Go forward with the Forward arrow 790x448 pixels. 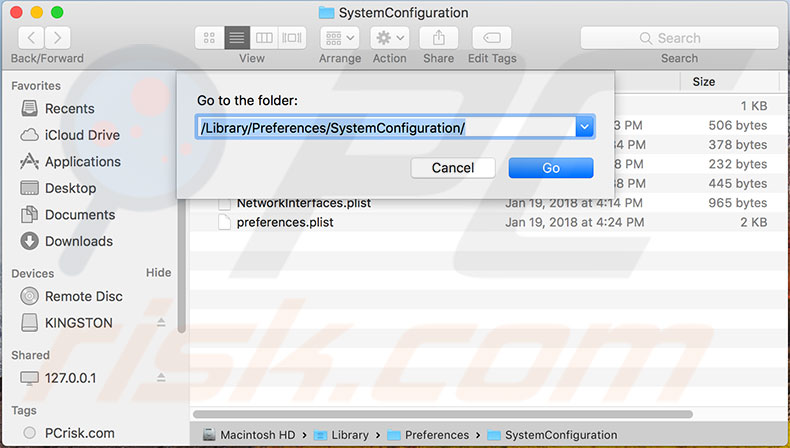pyautogui.click(x=57, y=38)
